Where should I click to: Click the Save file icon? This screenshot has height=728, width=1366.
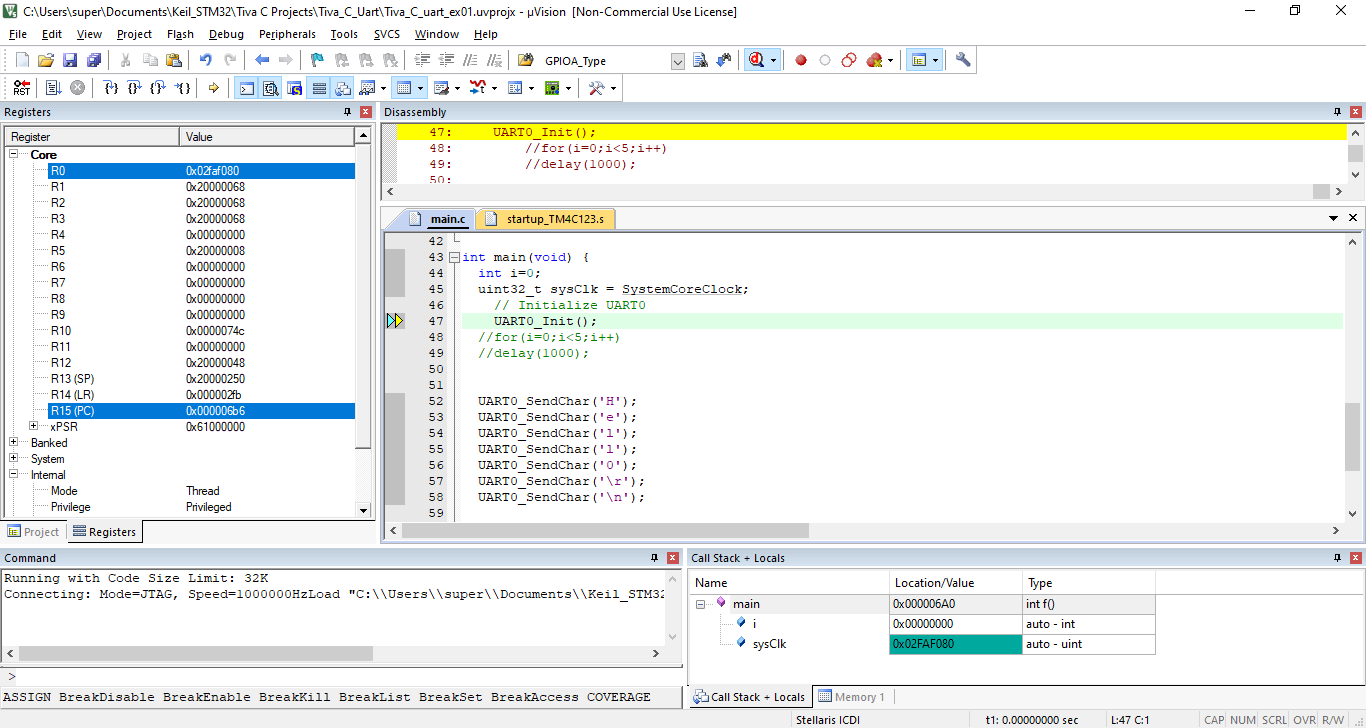(70, 60)
